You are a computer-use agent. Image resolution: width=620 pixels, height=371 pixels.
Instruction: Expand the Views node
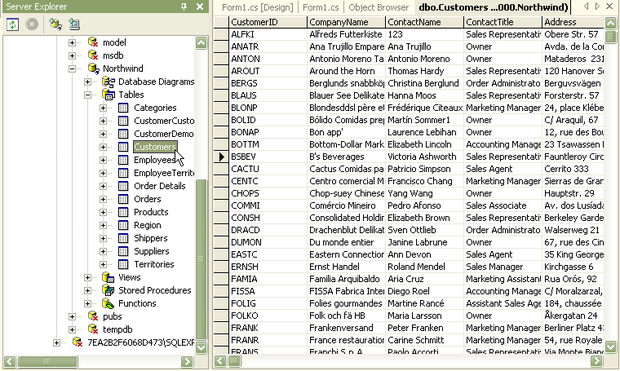coord(87,277)
